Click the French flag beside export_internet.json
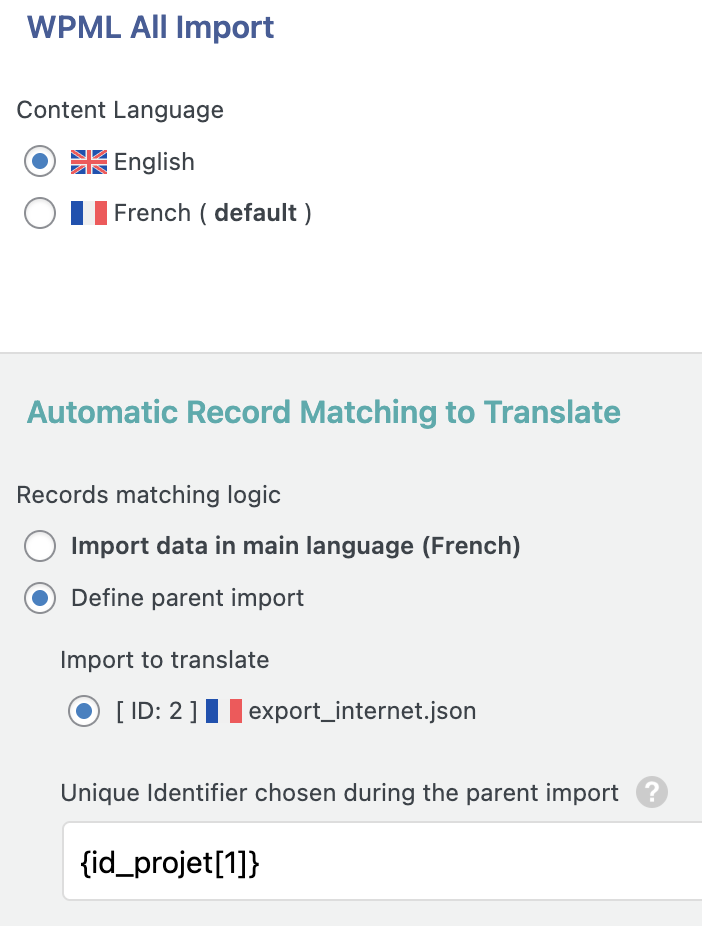The width and height of the screenshot is (702, 926). (224, 711)
